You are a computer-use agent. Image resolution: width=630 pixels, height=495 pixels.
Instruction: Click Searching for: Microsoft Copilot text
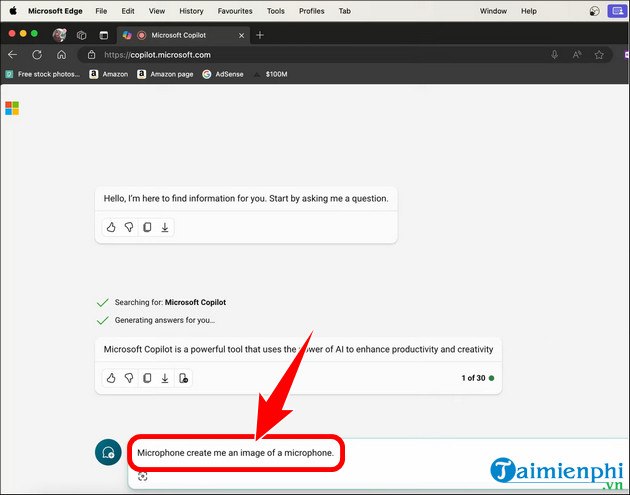click(x=170, y=302)
